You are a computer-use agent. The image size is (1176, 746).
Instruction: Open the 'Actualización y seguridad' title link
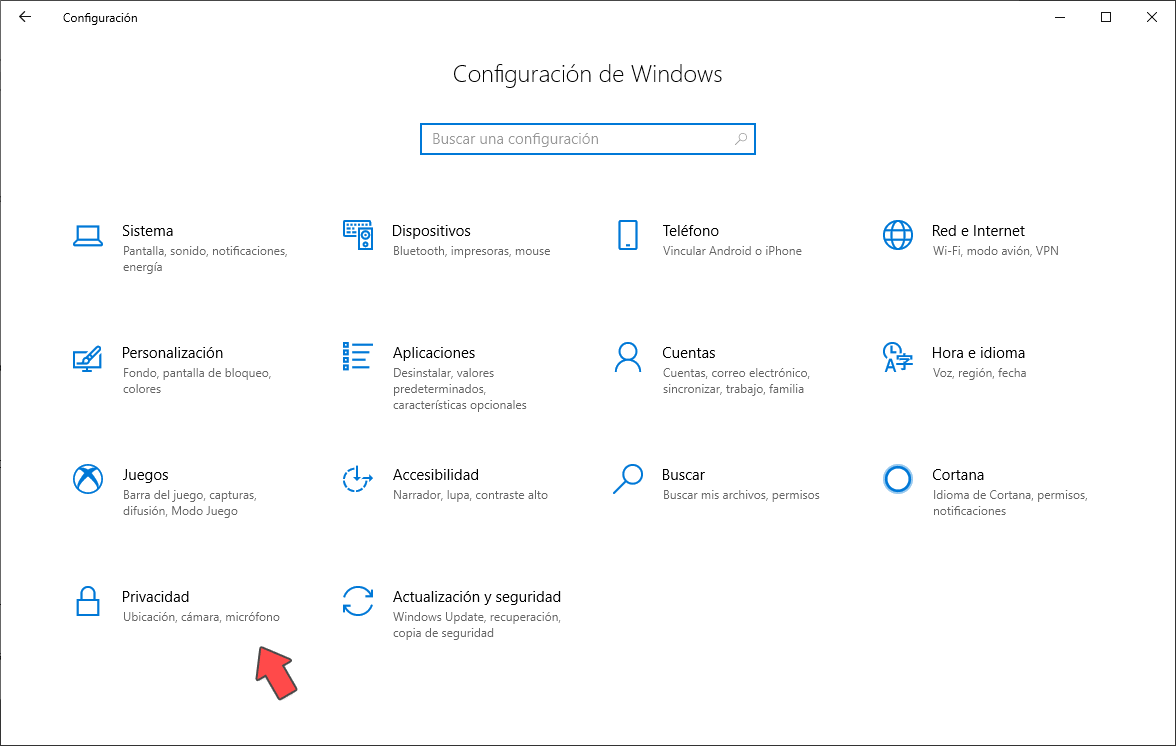477,597
